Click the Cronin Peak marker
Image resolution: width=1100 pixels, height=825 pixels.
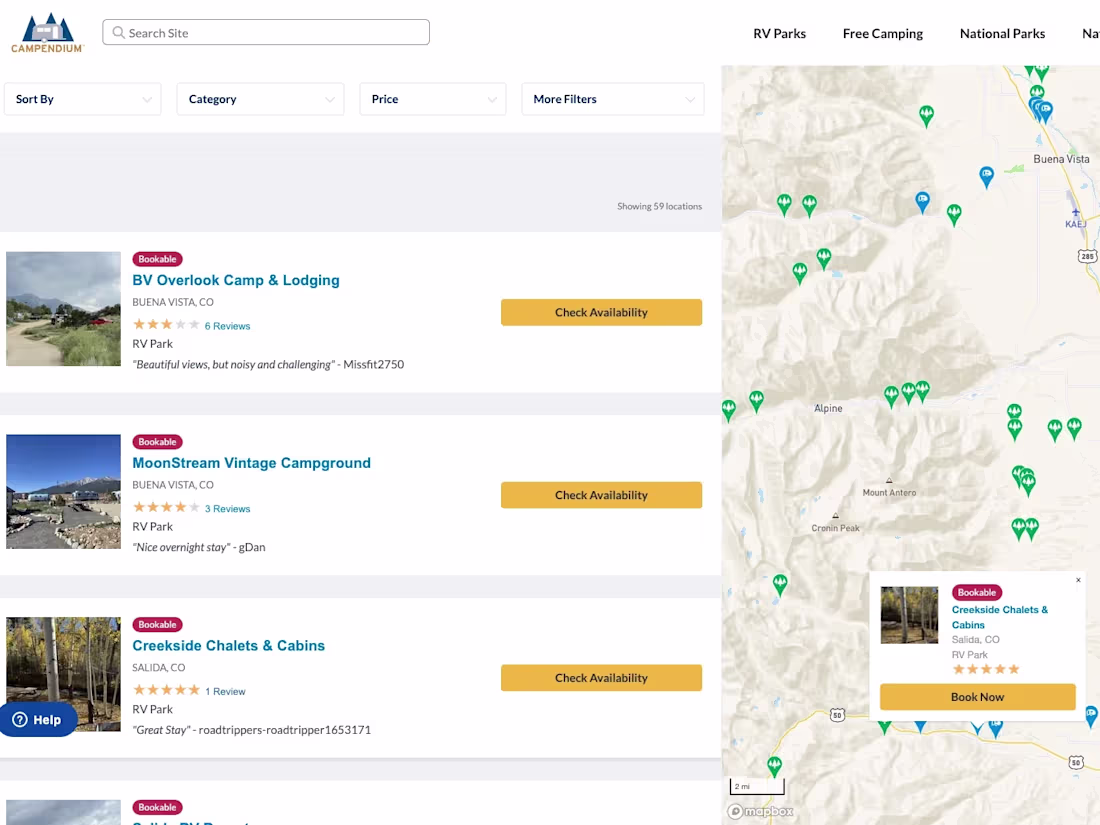(835, 516)
